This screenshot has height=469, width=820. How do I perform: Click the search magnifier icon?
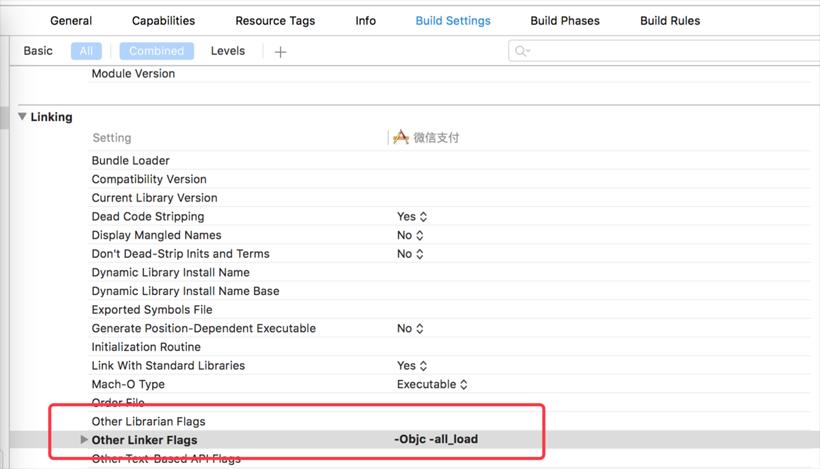(x=521, y=51)
